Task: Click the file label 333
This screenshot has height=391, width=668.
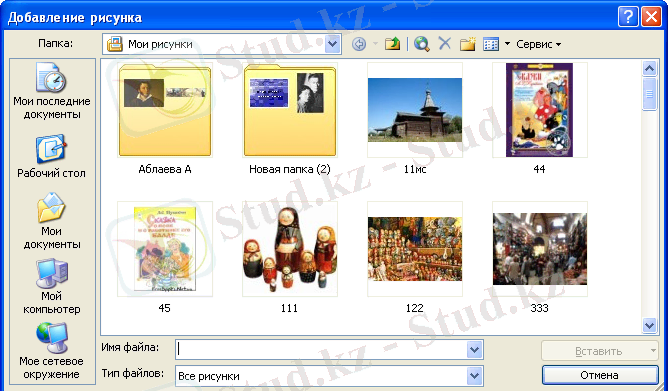Action: [539, 308]
